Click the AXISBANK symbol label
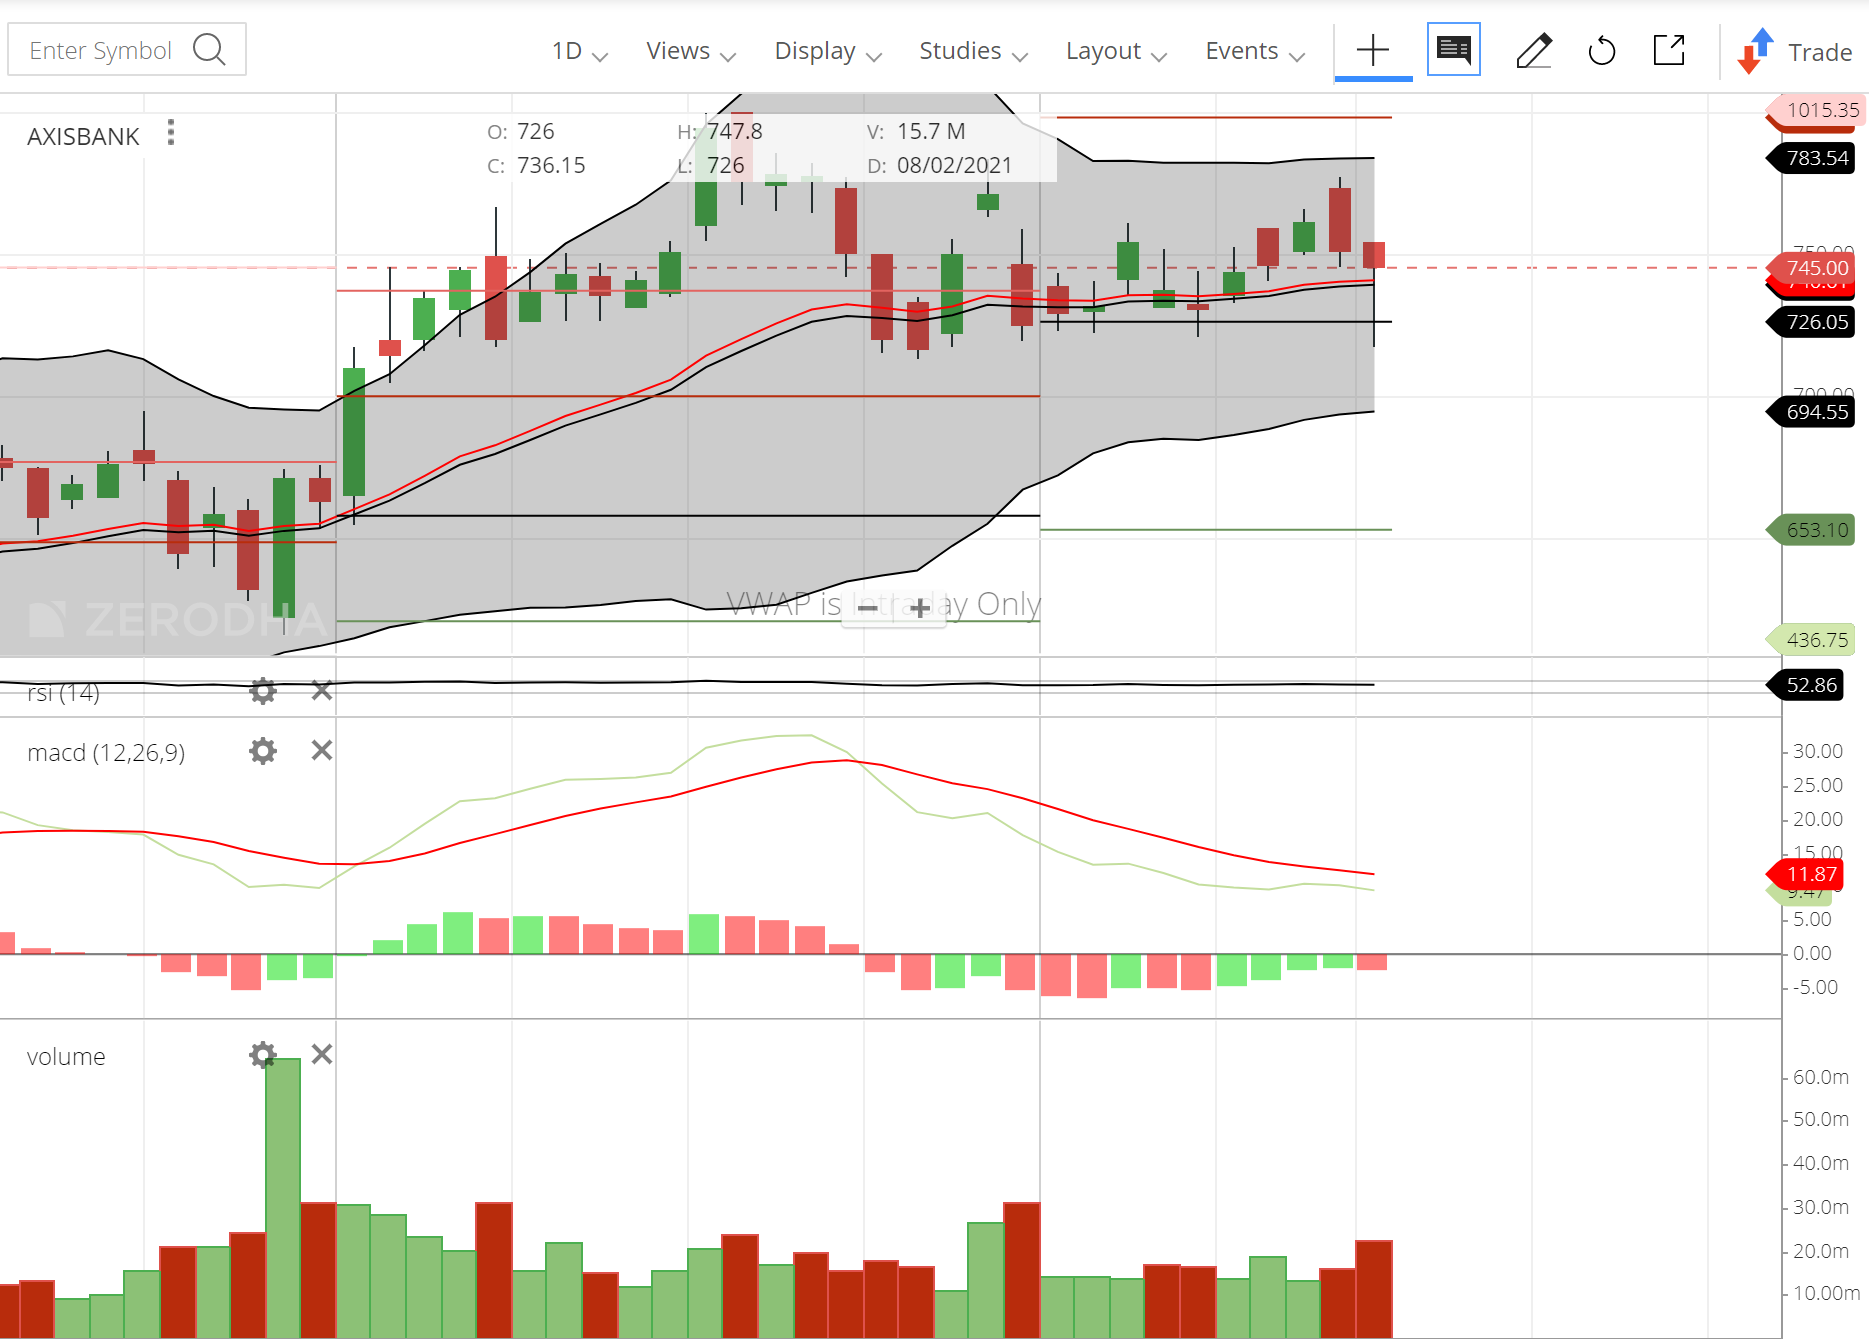The height and width of the screenshot is (1339, 1869). 83,137
